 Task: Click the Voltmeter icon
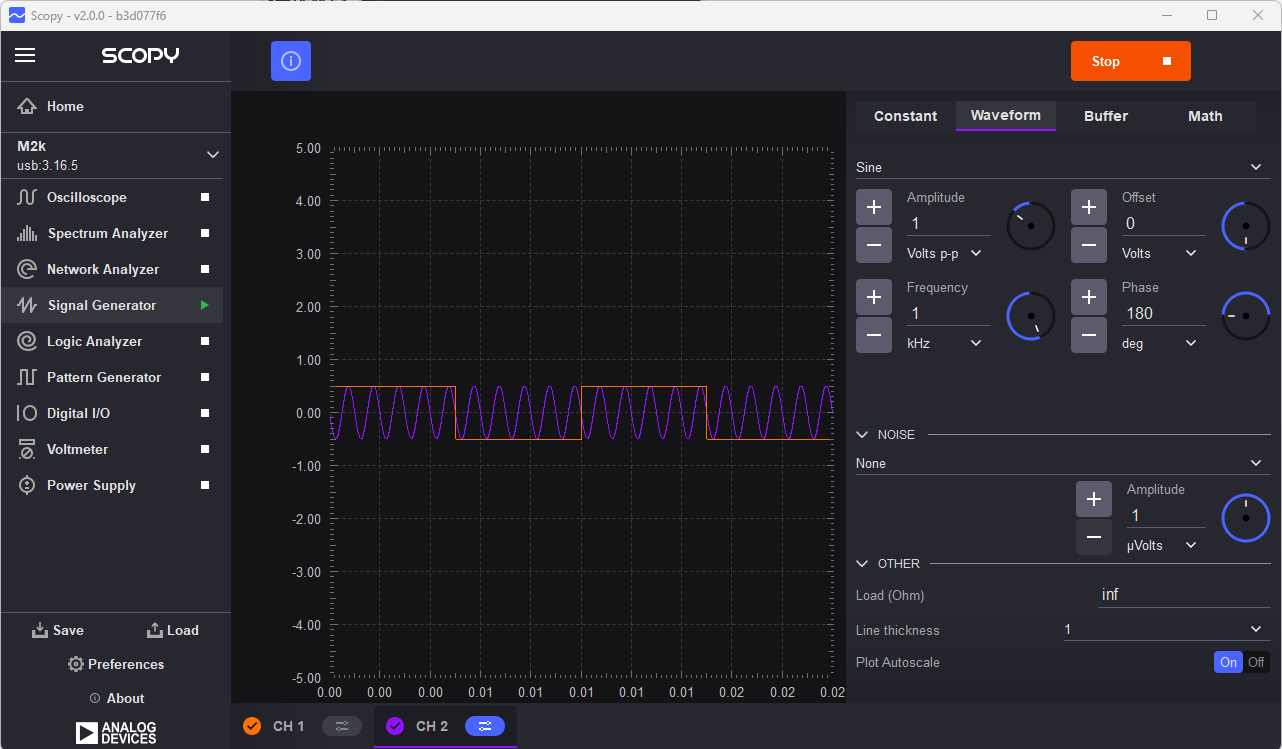tap(27, 449)
